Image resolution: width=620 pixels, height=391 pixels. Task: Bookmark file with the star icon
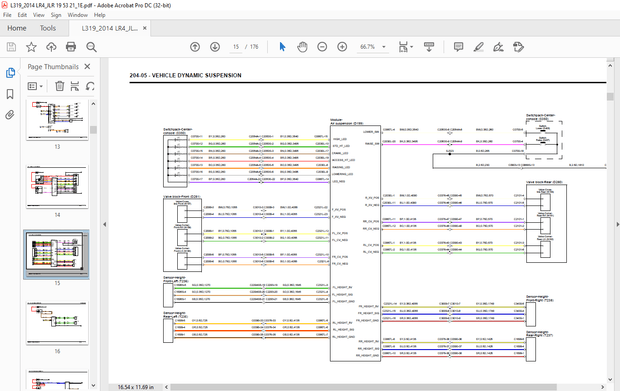click(x=31, y=47)
